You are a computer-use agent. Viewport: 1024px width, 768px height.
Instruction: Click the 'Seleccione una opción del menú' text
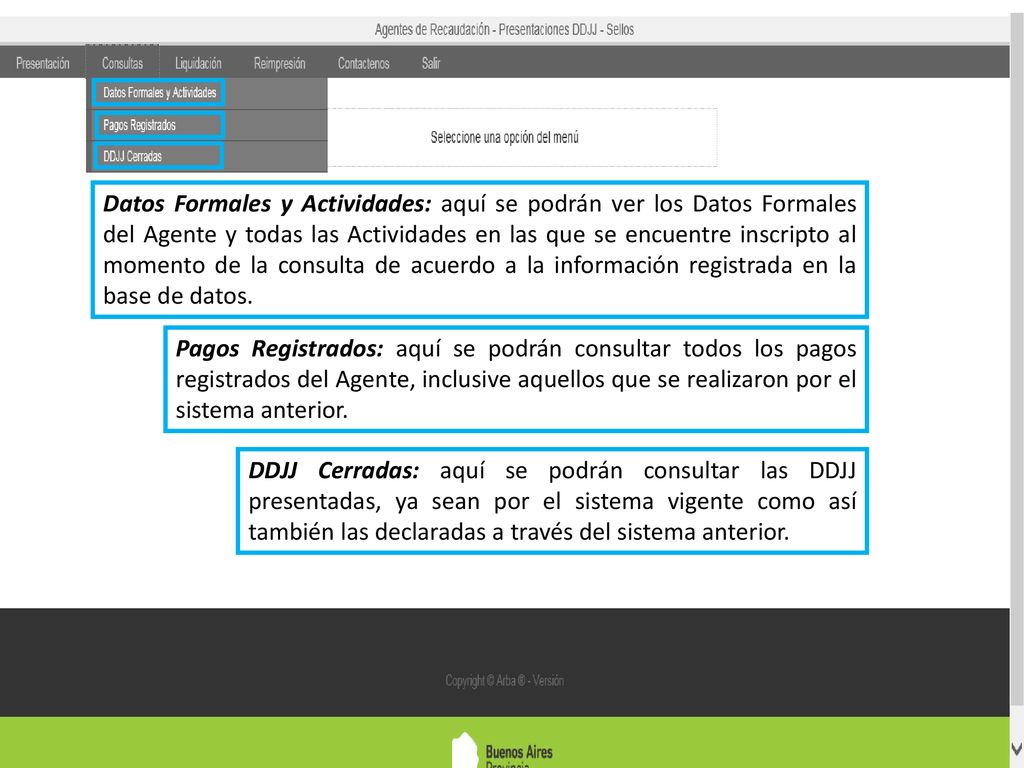(504, 138)
